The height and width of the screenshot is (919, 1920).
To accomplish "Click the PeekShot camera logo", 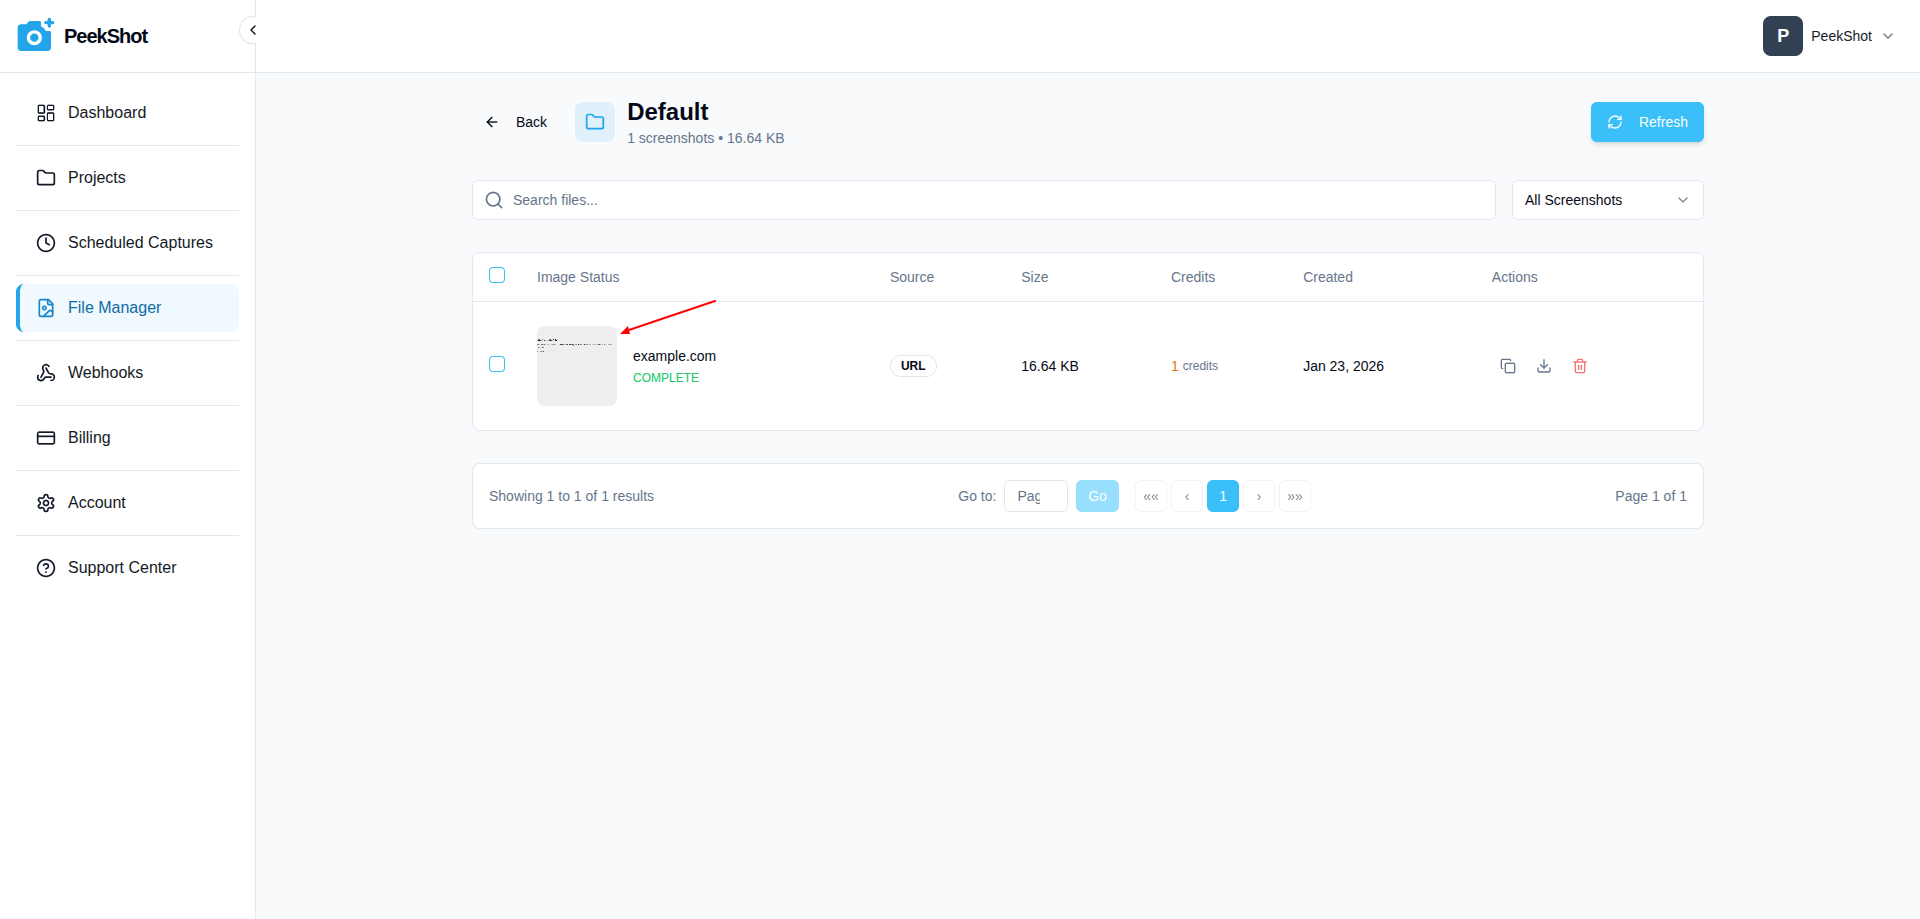I will (35, 35).
